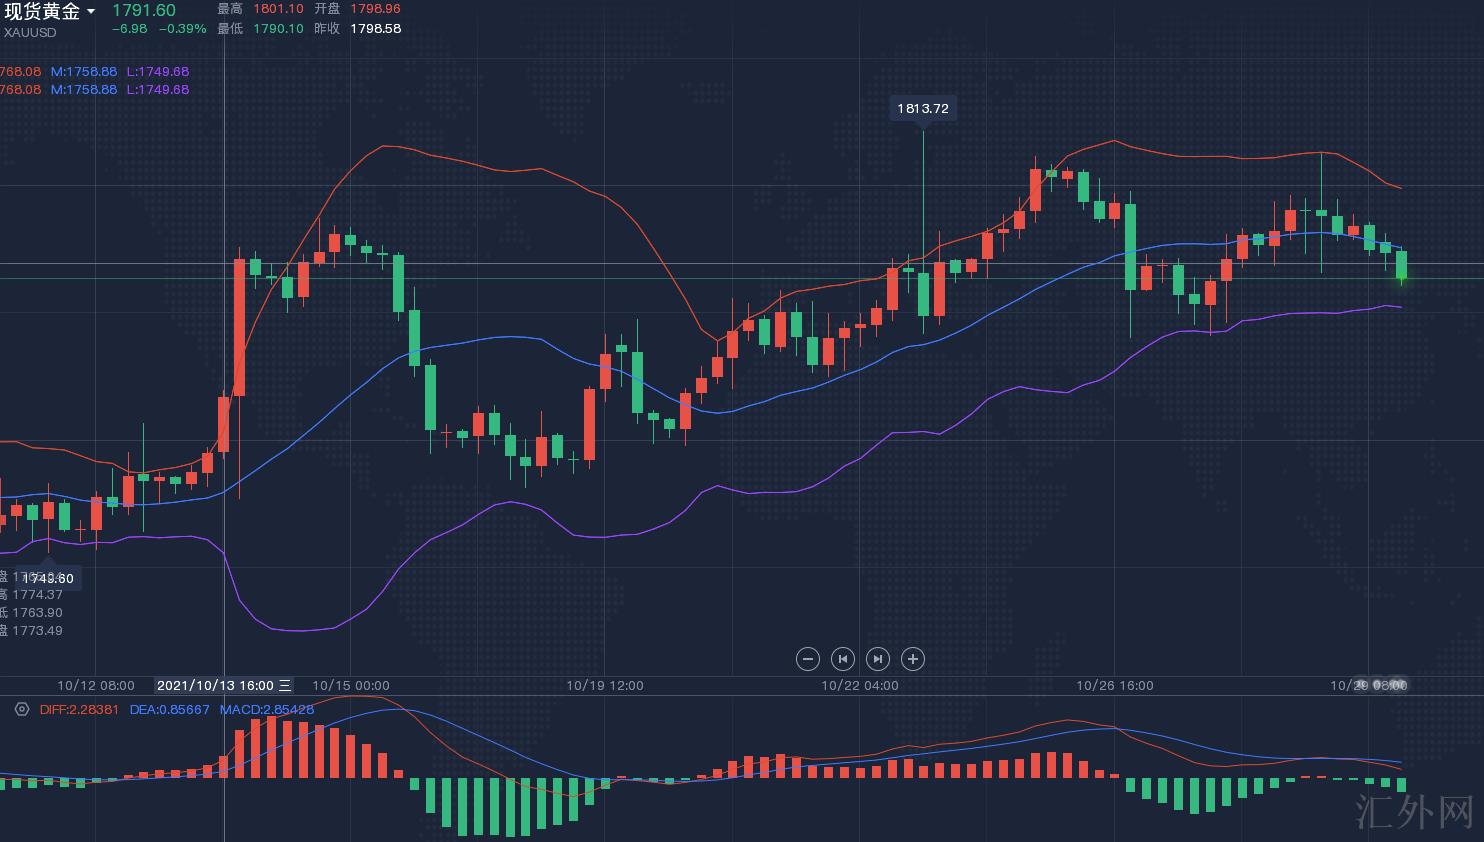Click the current price 1791.60

coord(143,10)
